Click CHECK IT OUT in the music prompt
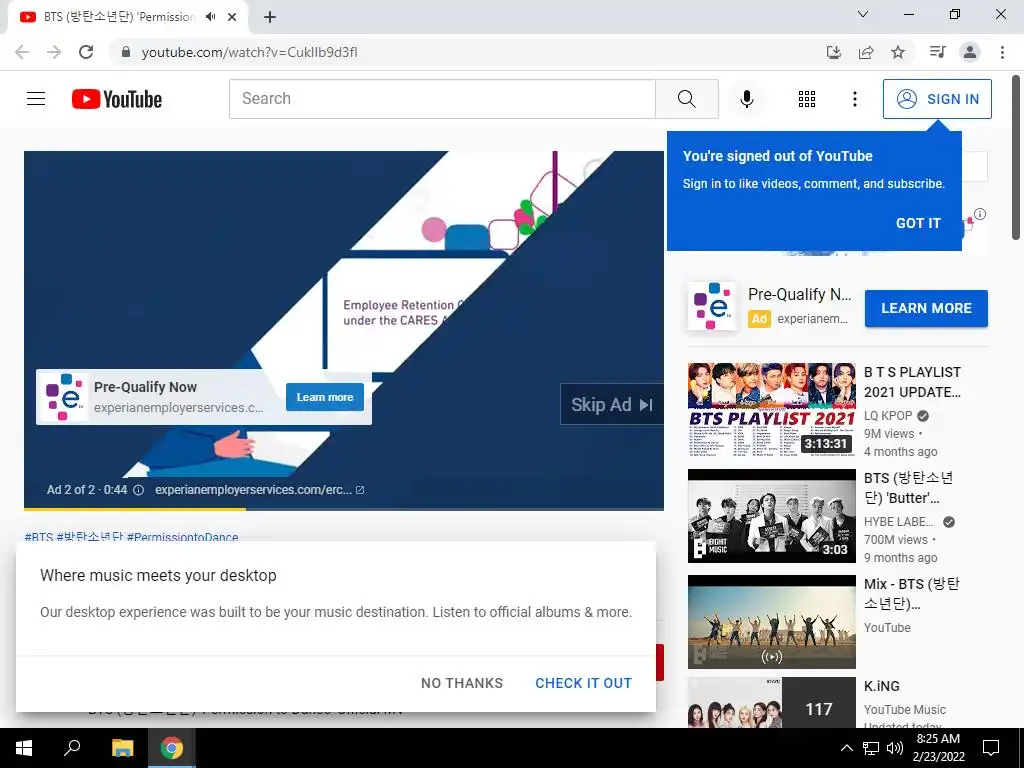The image size is (1024, 768). click(583, 683)
